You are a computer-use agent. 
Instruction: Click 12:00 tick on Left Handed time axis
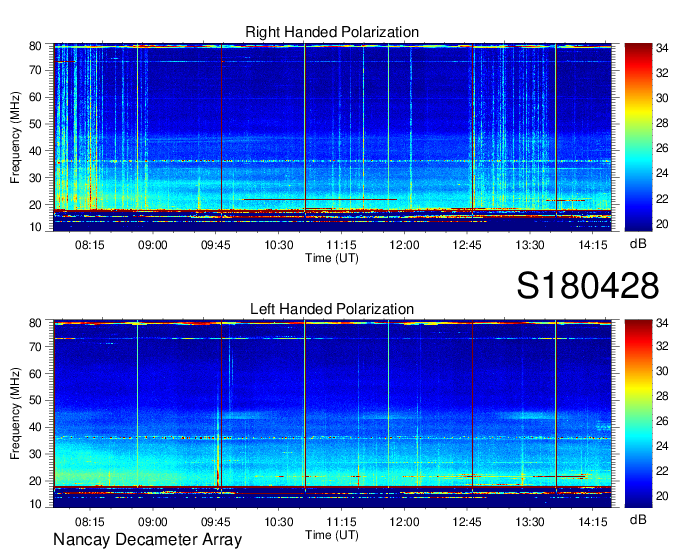[405, 522]
